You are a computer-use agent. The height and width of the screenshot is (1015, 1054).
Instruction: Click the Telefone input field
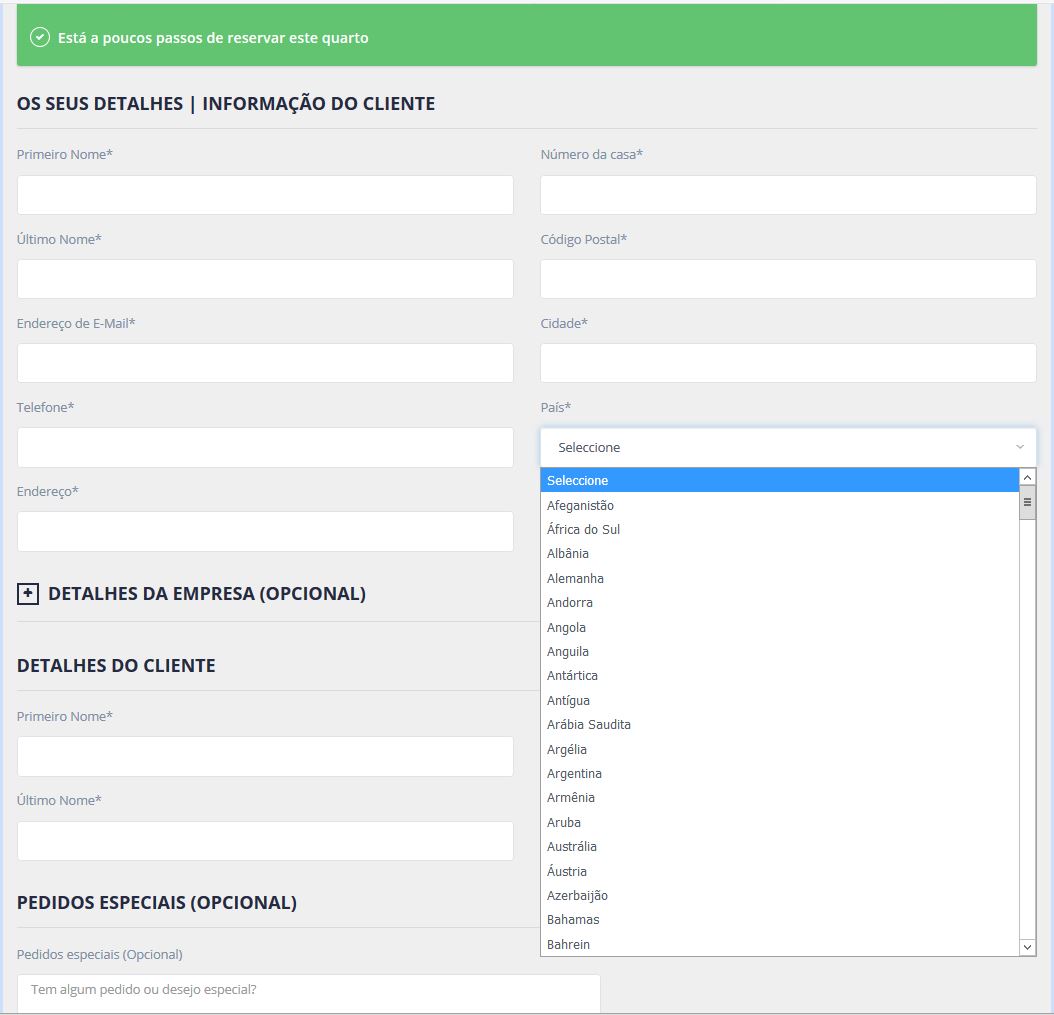point(265,447)
